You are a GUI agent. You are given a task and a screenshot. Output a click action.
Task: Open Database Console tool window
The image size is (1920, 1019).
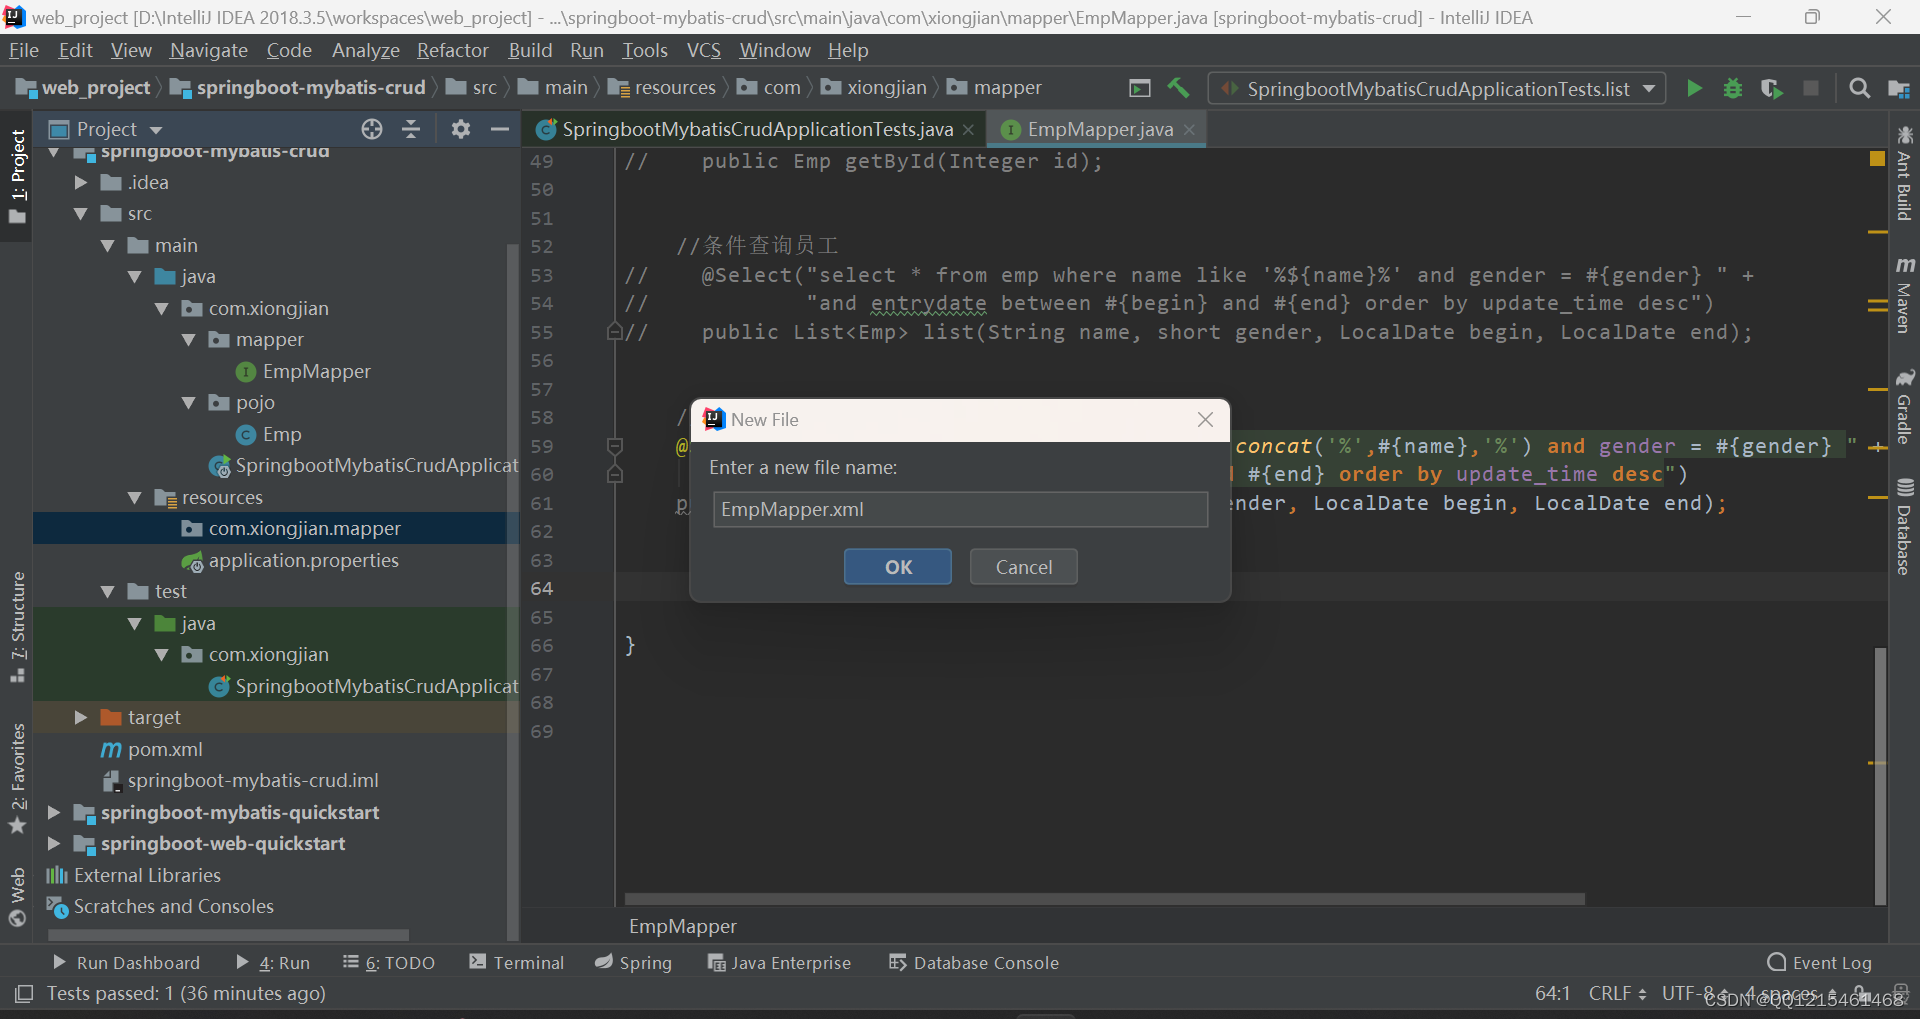coord(974,962)
